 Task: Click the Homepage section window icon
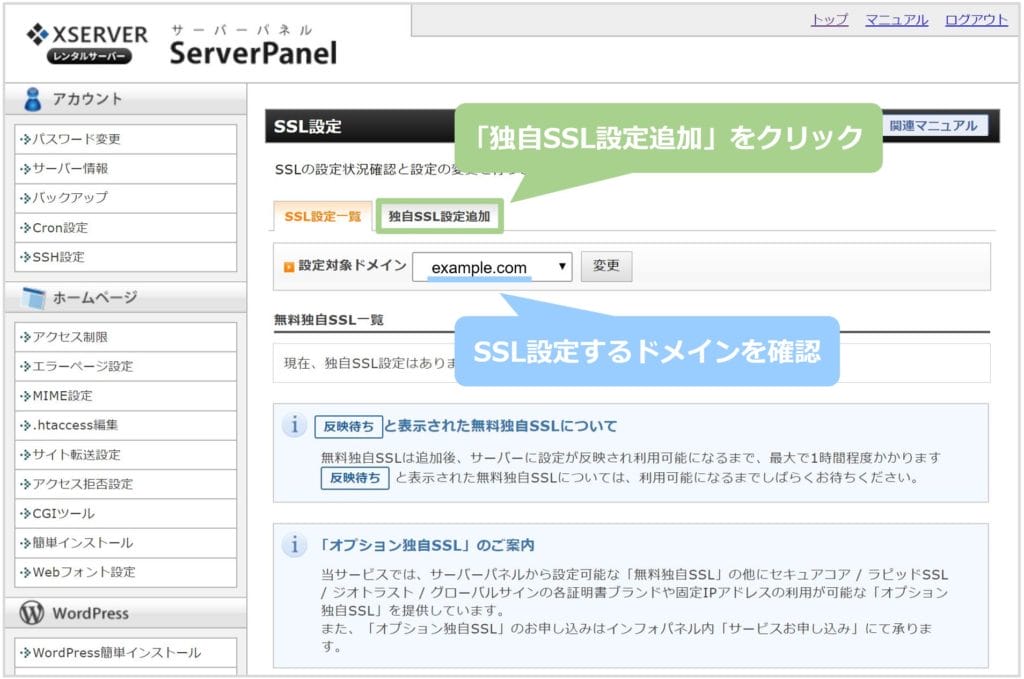click(33, 298)
